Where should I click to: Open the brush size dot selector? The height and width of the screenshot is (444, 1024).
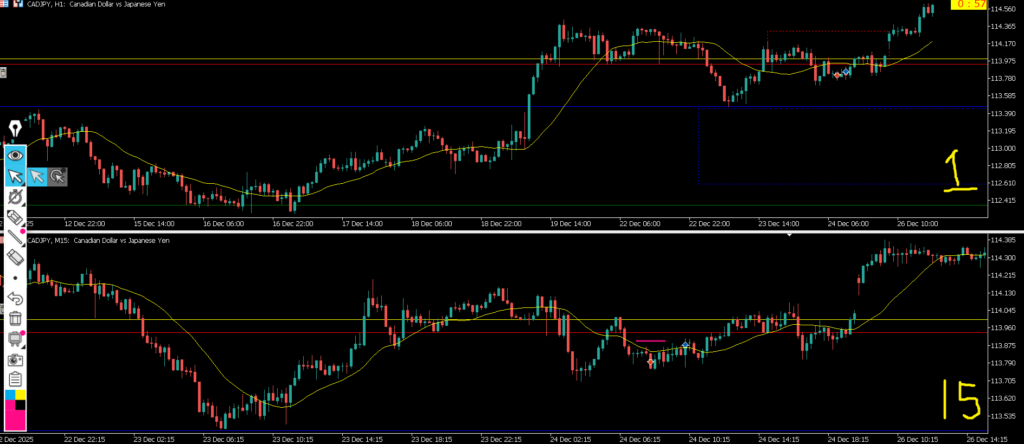click(x=15, y=278)
